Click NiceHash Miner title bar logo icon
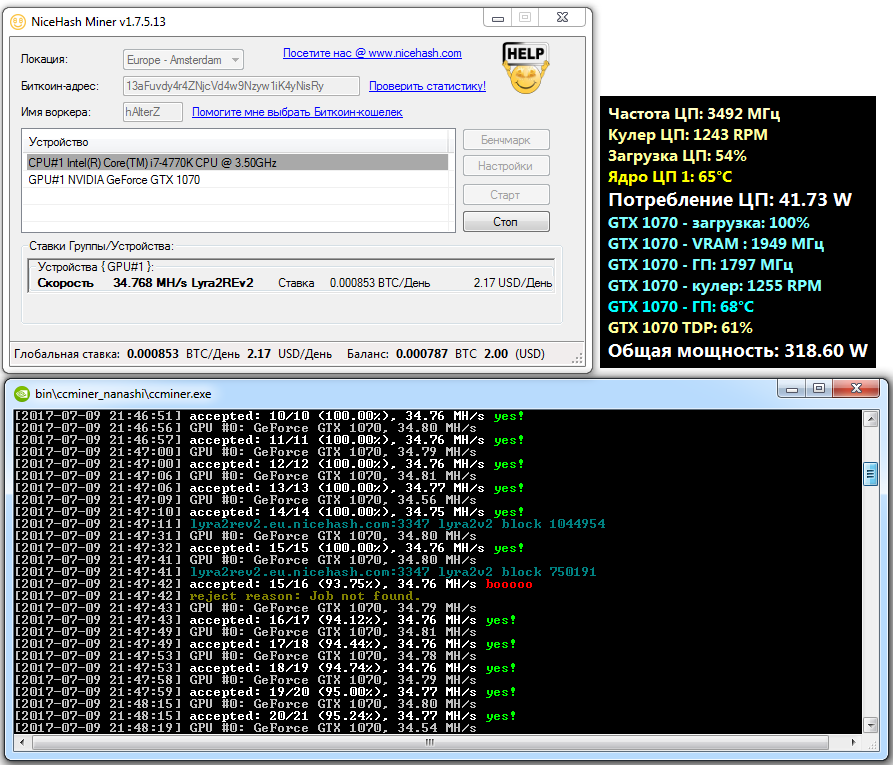The image size is (893, 765). pos(18,22)
